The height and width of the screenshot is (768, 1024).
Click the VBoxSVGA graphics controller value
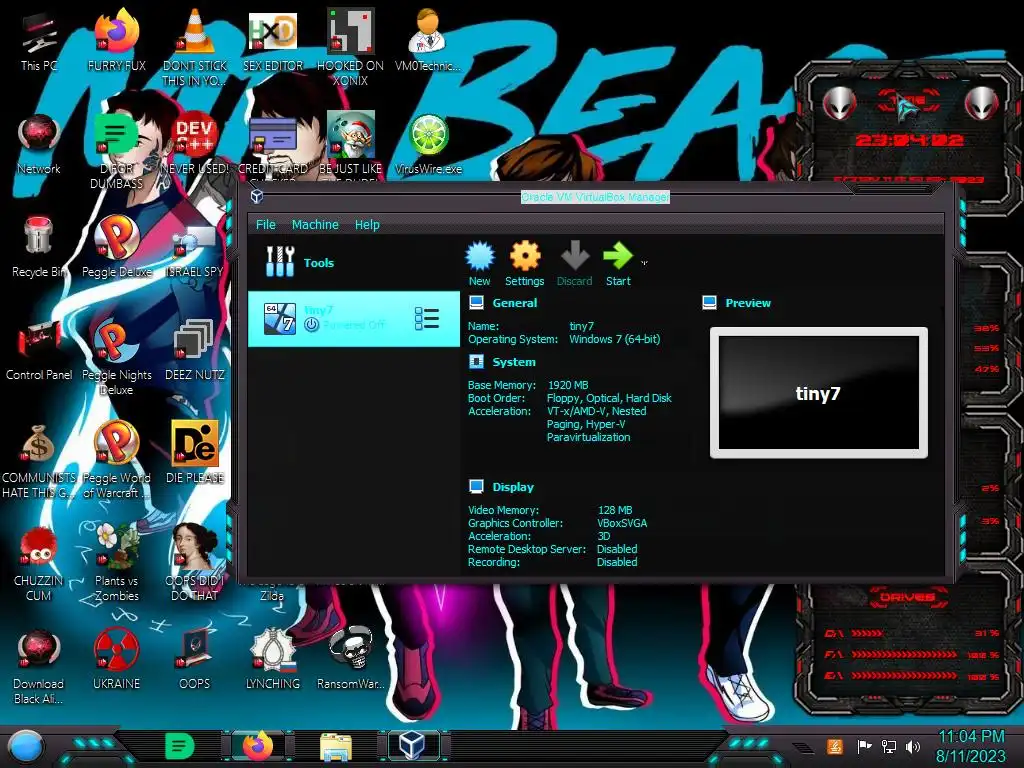point(622,523)
